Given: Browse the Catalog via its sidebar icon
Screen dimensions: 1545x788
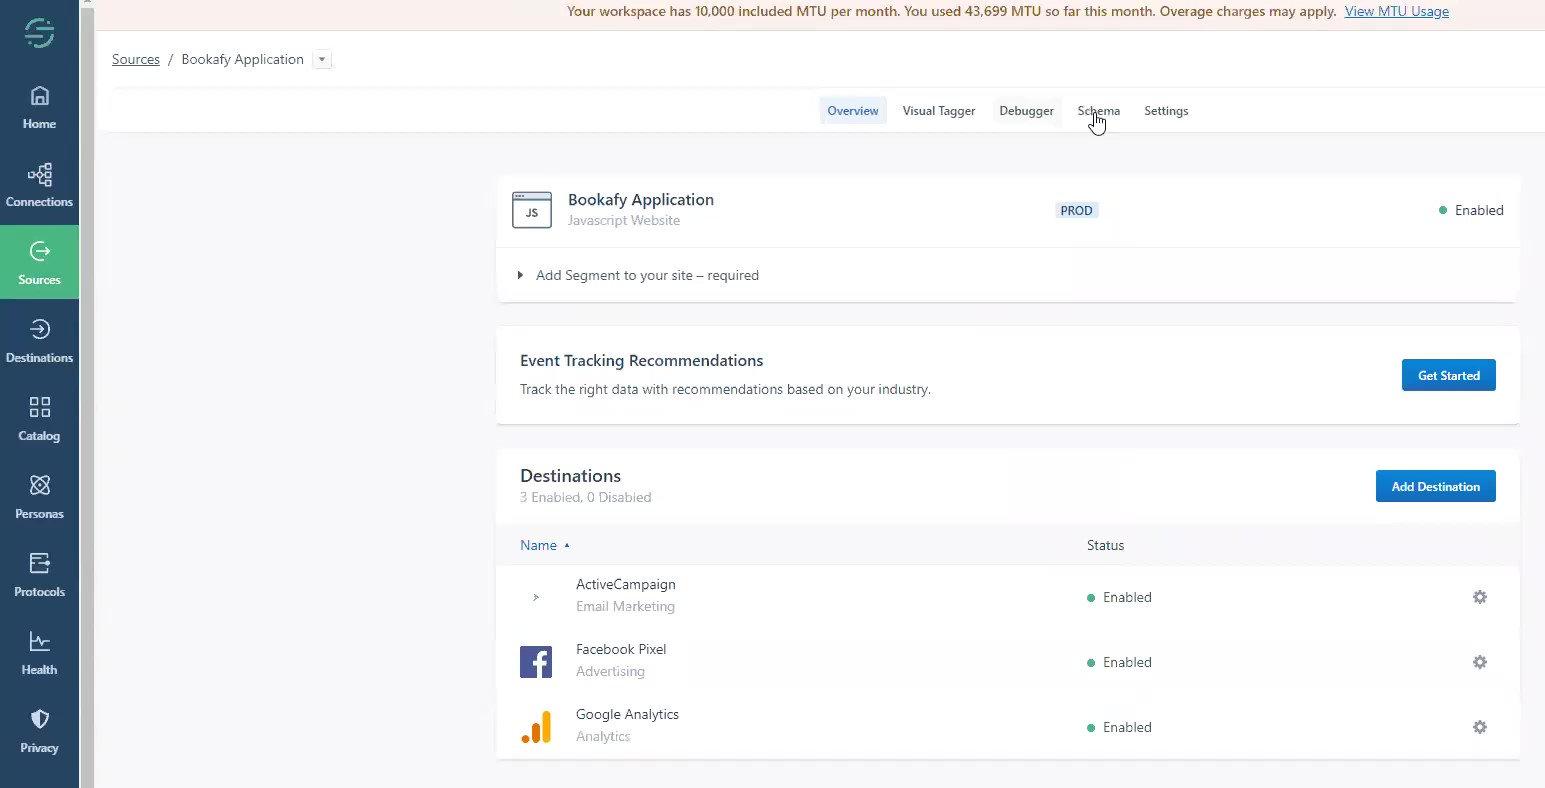Looking at the screenshot, I should pos(39,418).
